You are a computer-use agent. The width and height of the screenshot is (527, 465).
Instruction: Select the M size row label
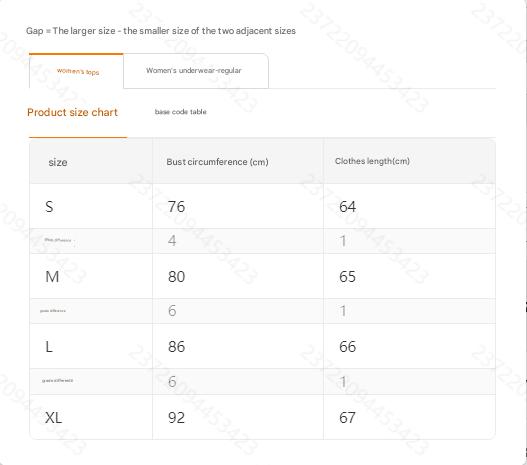pyautogui.click(x=52, y=277)
